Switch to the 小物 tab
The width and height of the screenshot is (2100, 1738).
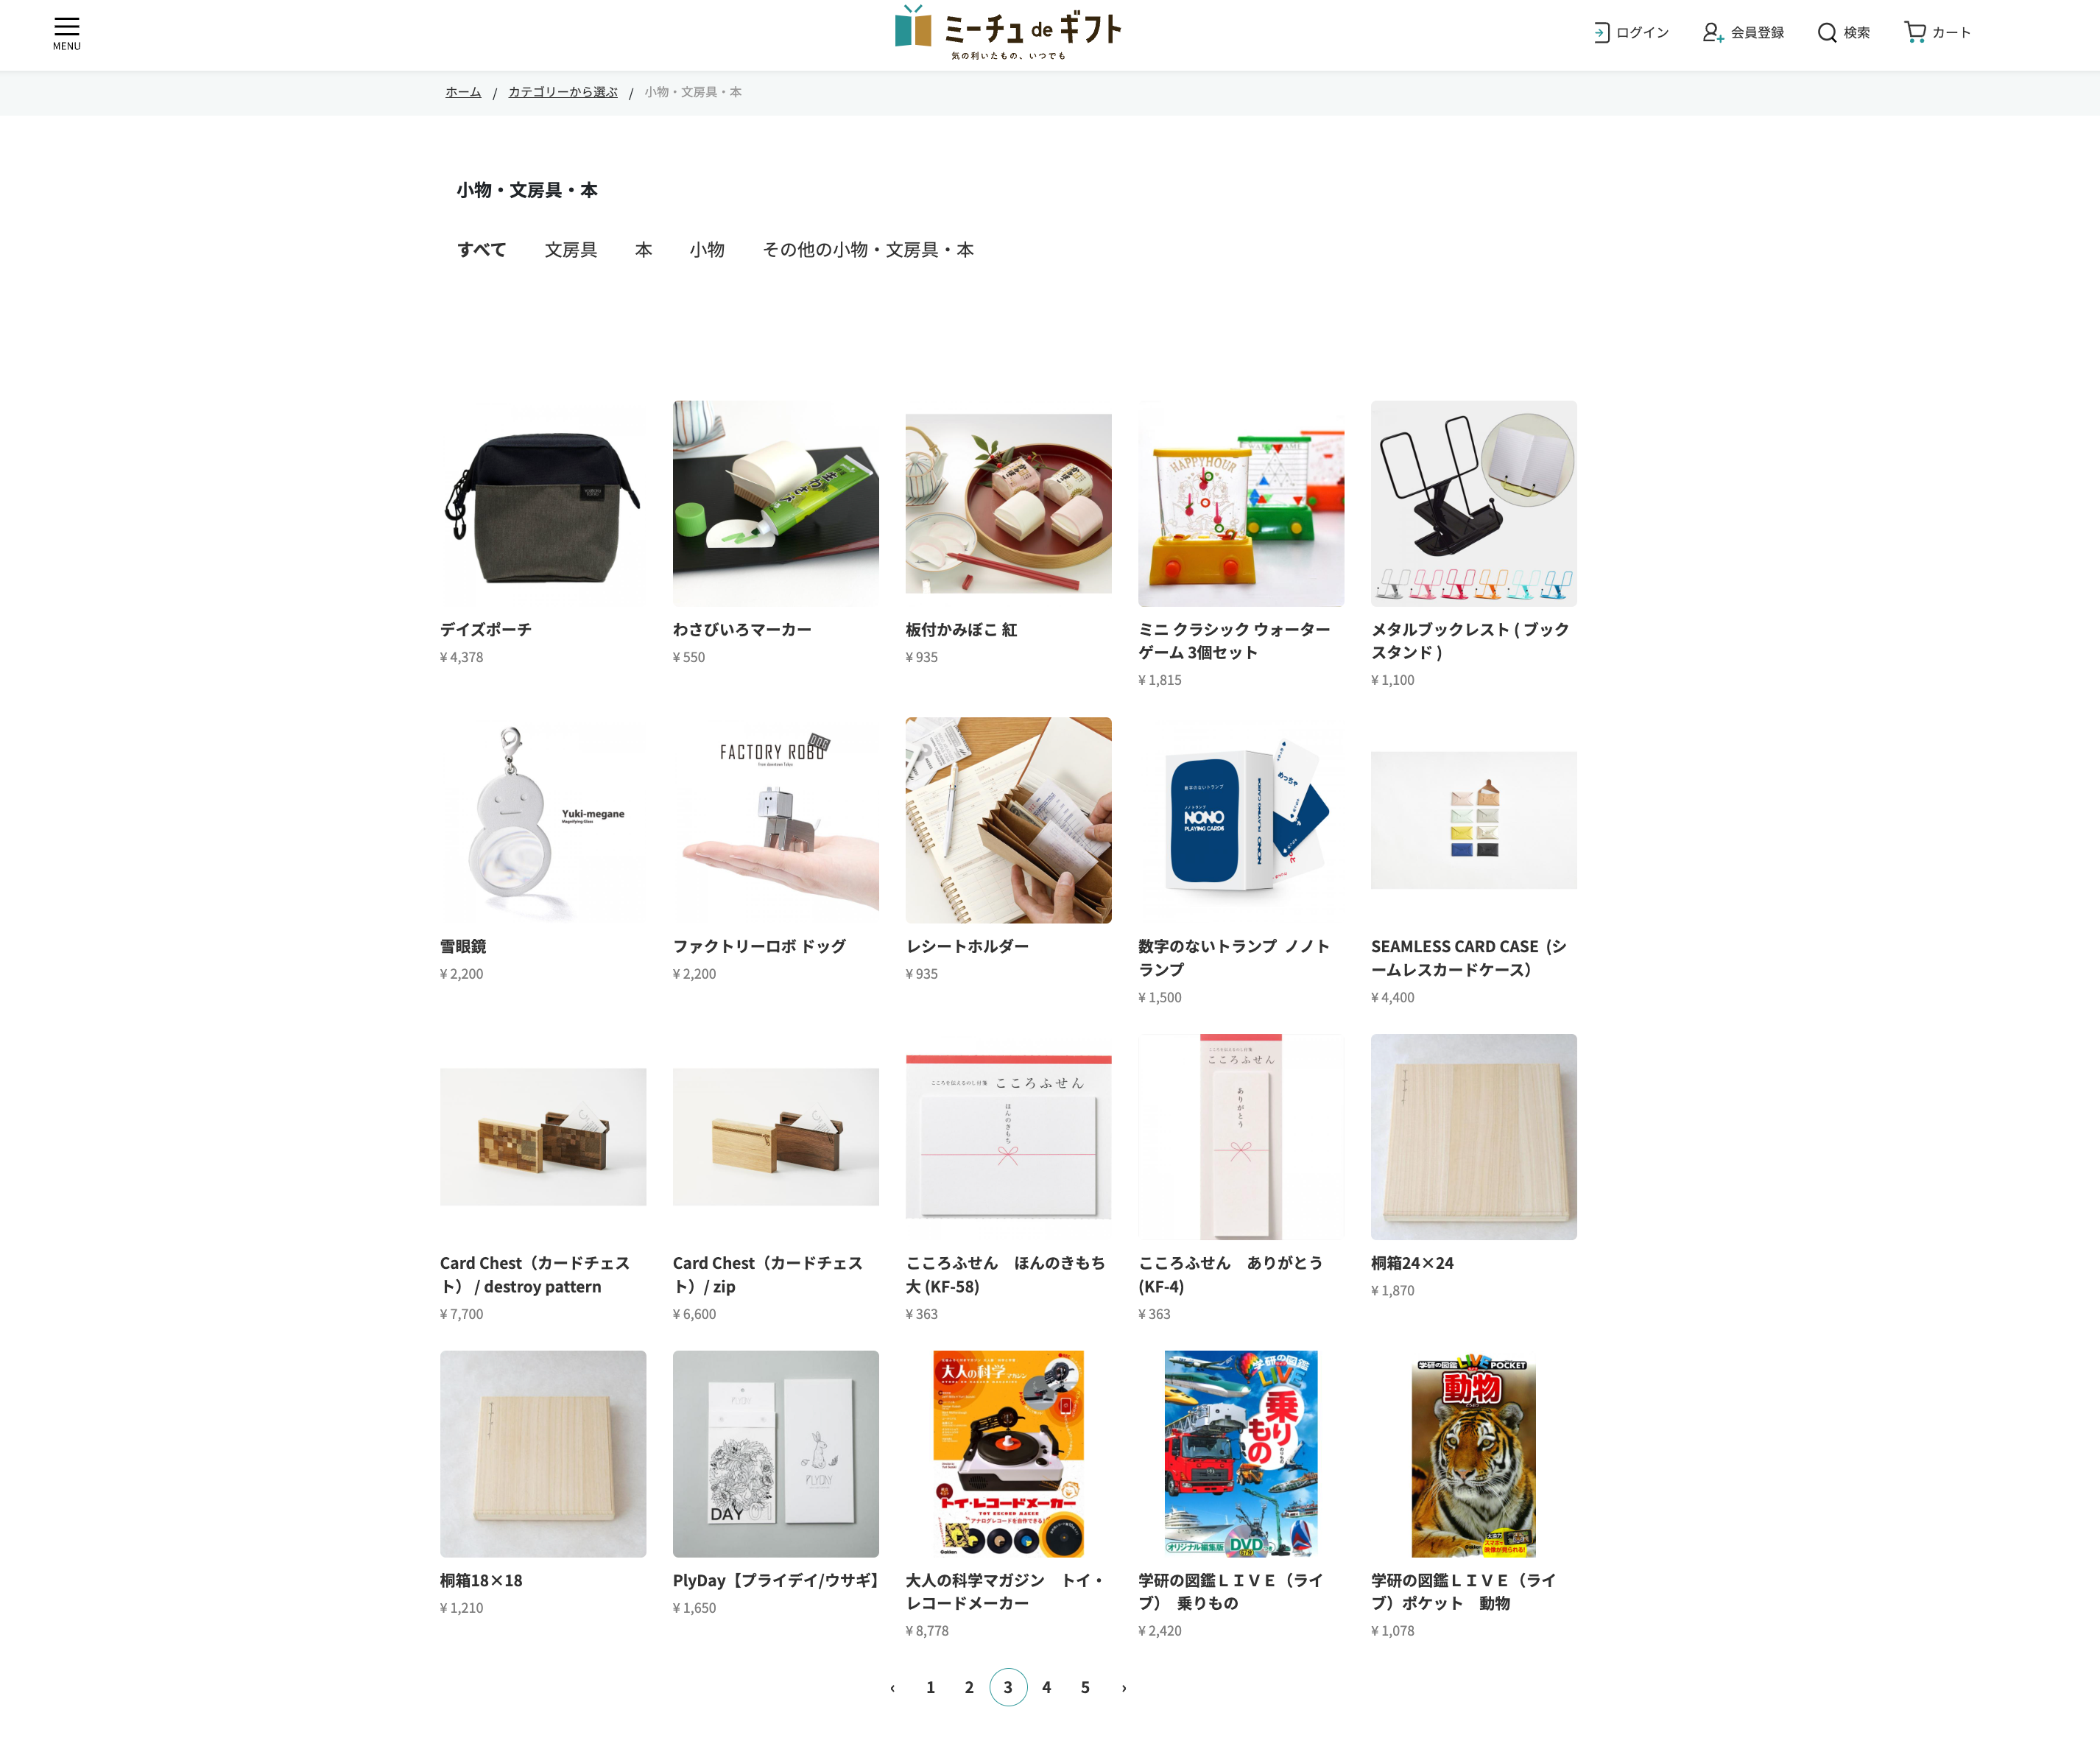[707, 249]
